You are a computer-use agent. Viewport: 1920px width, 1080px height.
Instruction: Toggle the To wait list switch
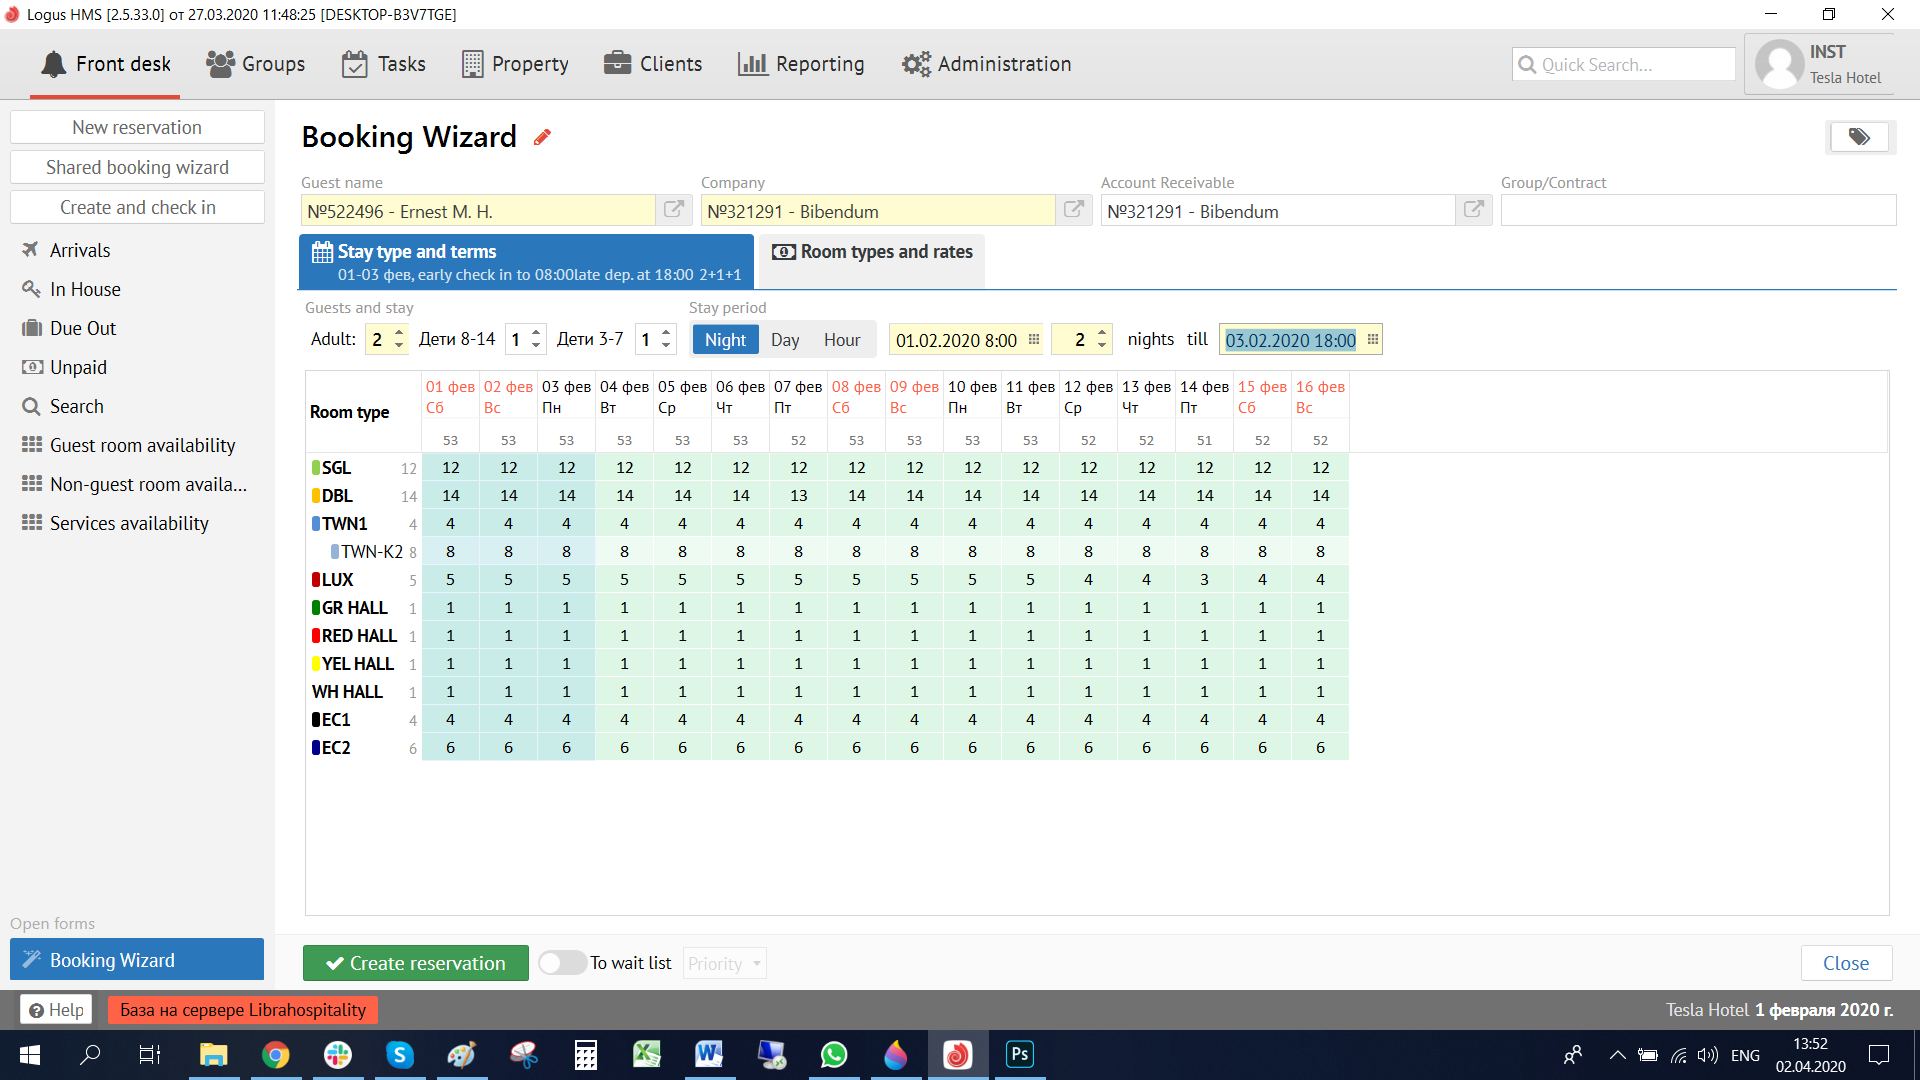[x=562, y=963]
